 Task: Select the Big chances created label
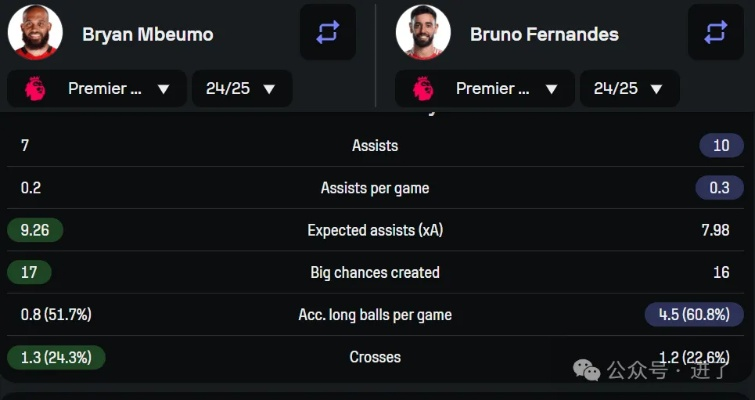click(375, 272)
